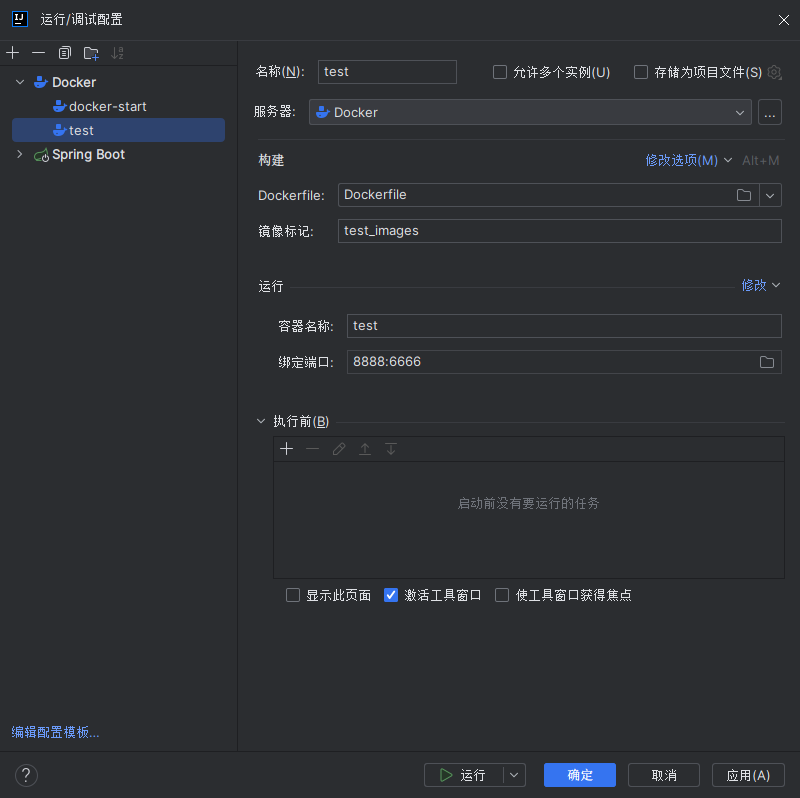Click the new folder icon in sidebar toolbar

coord(91,53)
